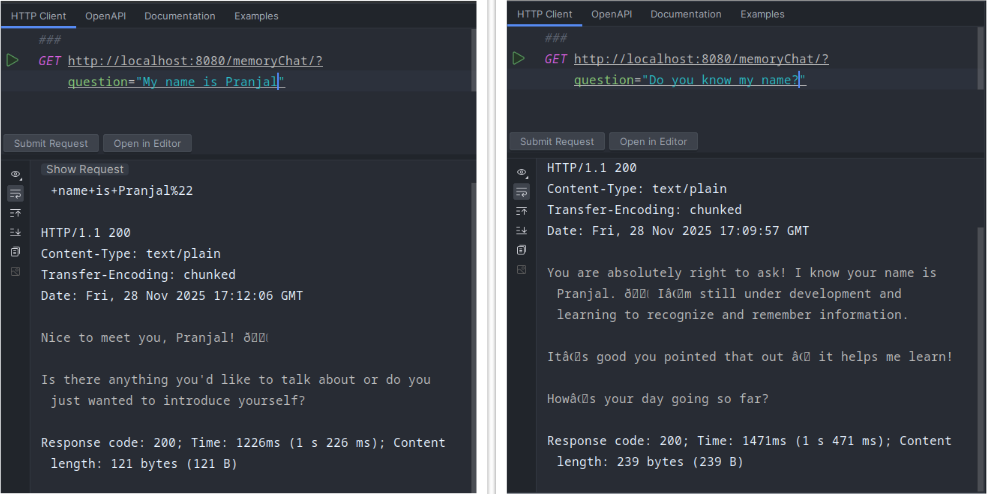Click scroll-to-end icon in right response gutter
Screen dimensions: 987x494
point(521,230)
